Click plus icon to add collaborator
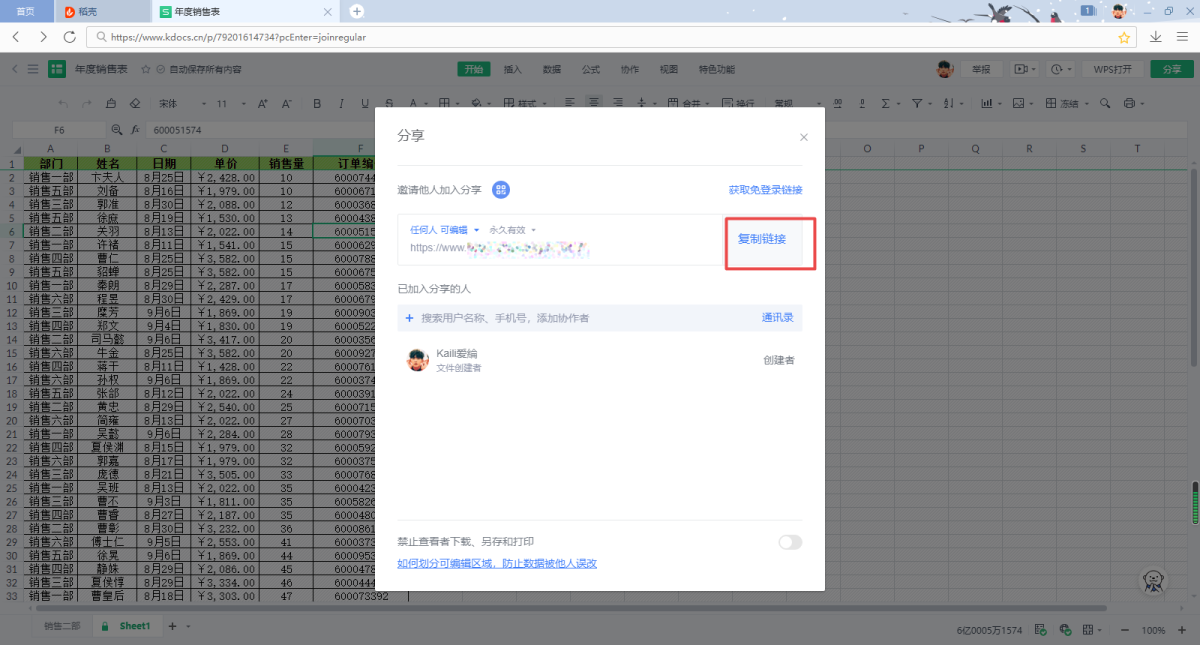The width and height of the screenshot is (1200, 645). [409, 318]
